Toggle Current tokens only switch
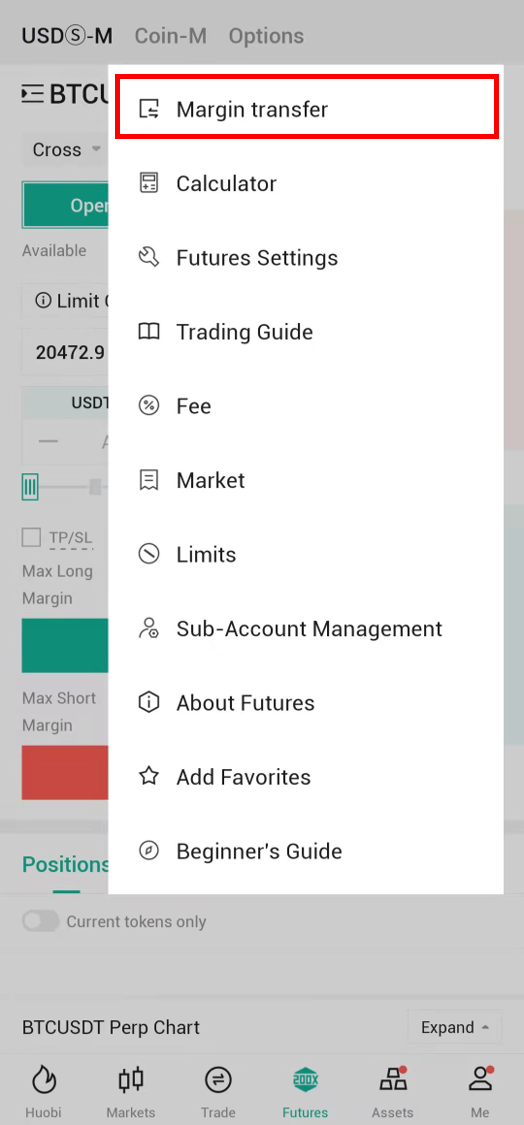The height and width of the screenshot is (1125, 524). (x=40, y=921)
